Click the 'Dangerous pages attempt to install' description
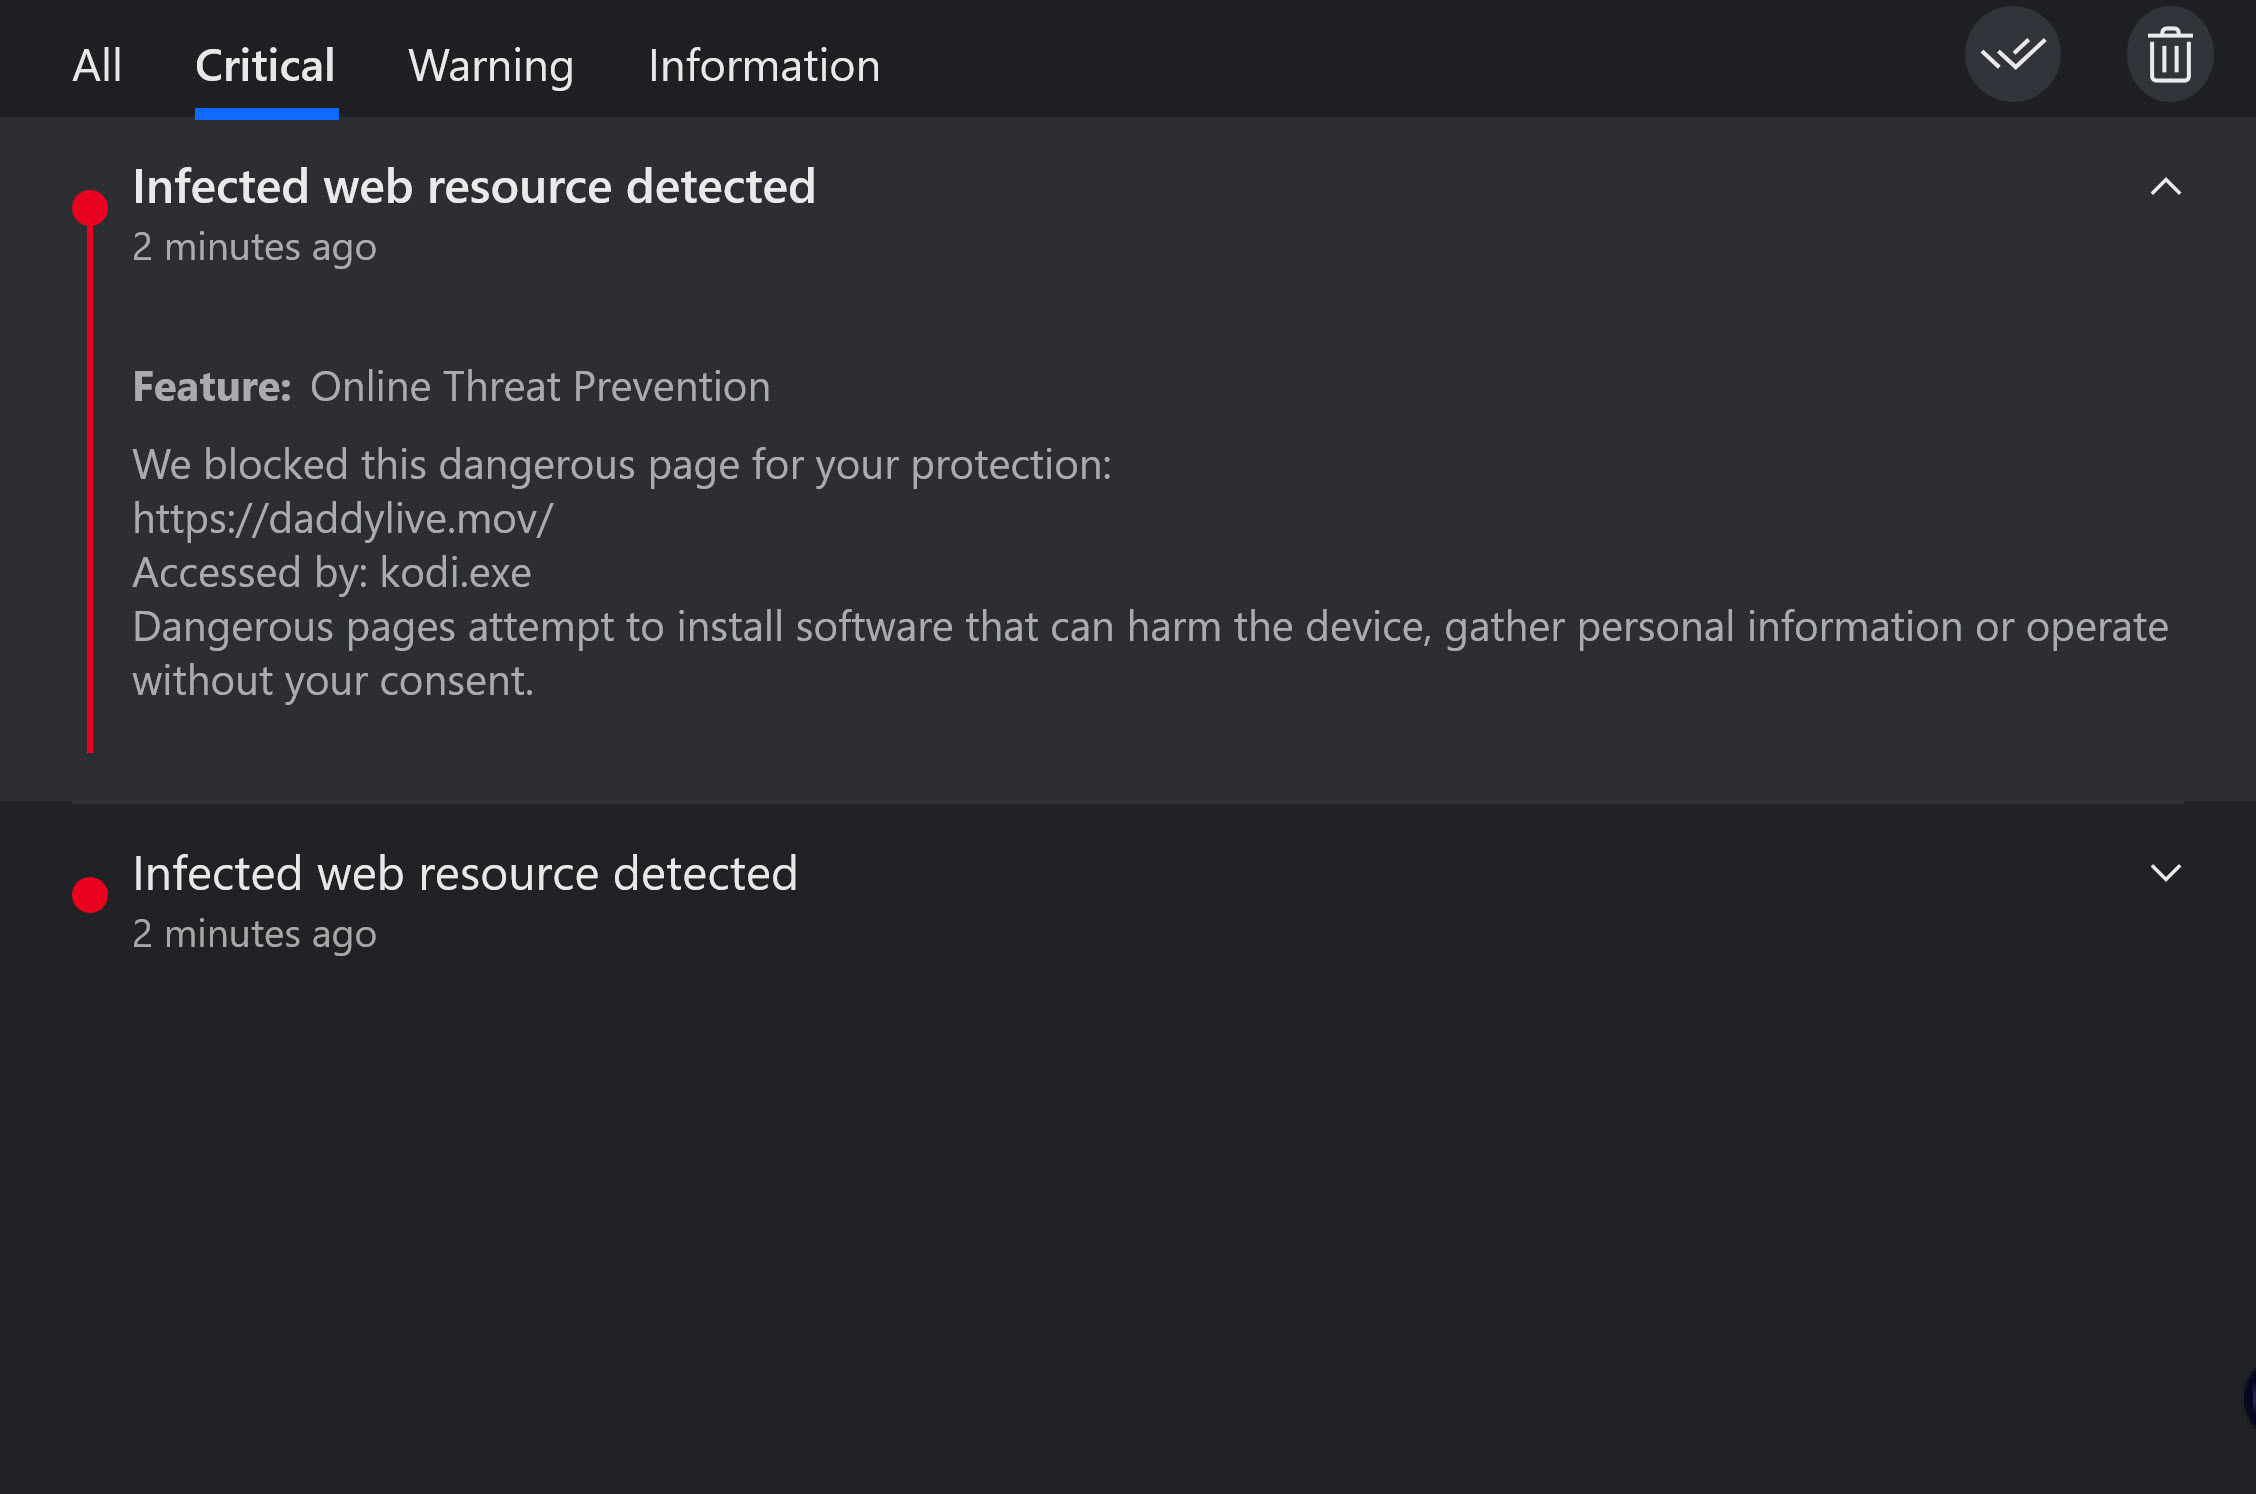The height and width of the screenshot is (1494, 2256). click(1150, 654)
